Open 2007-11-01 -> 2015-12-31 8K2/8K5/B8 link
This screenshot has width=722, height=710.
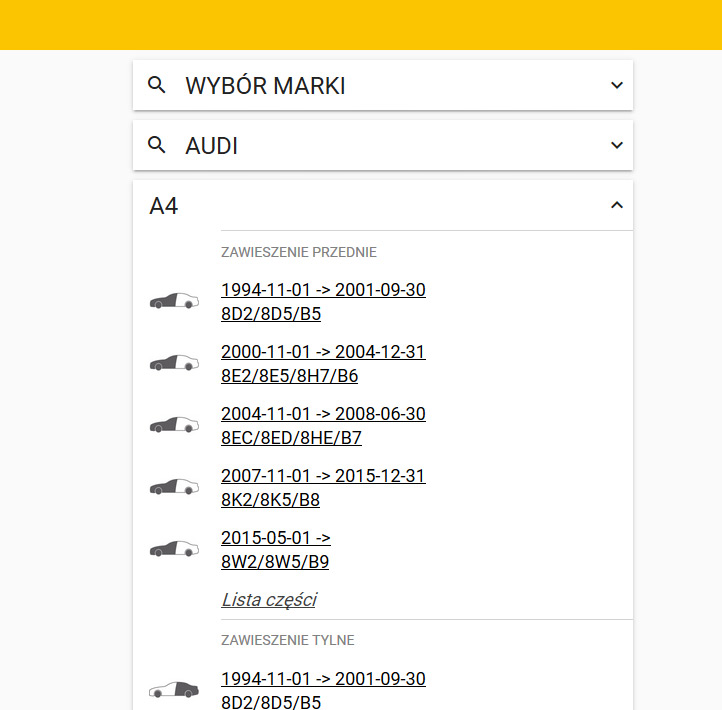click(323, 487)
